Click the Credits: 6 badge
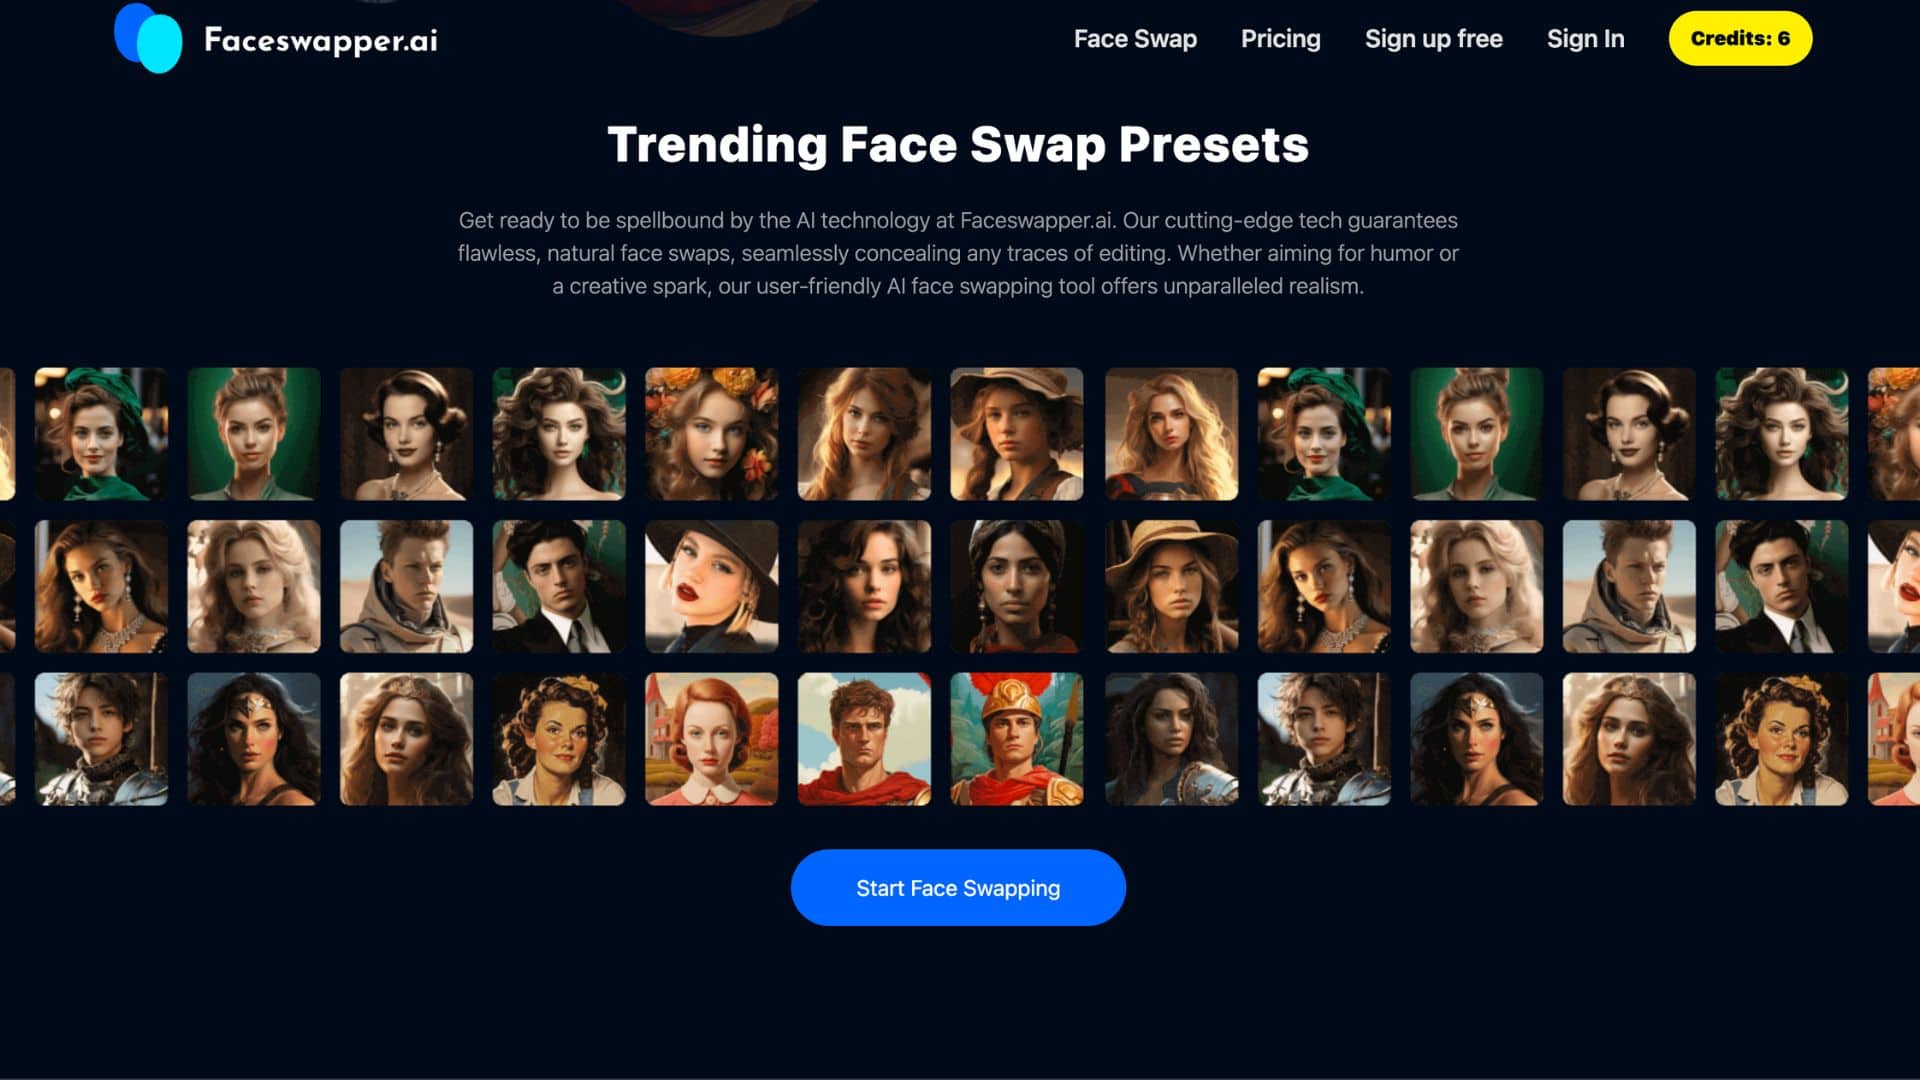1920x1080 pixels. pos(1738,38)
